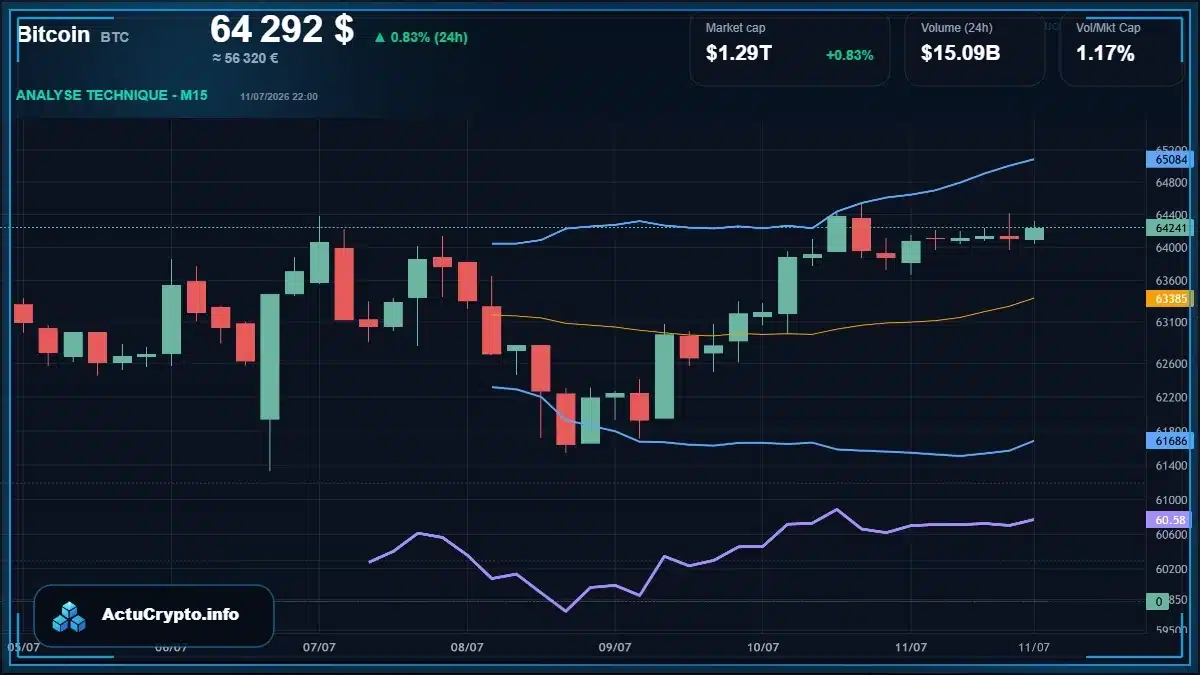Click the 07/07 date axis label

coord(318,647)
